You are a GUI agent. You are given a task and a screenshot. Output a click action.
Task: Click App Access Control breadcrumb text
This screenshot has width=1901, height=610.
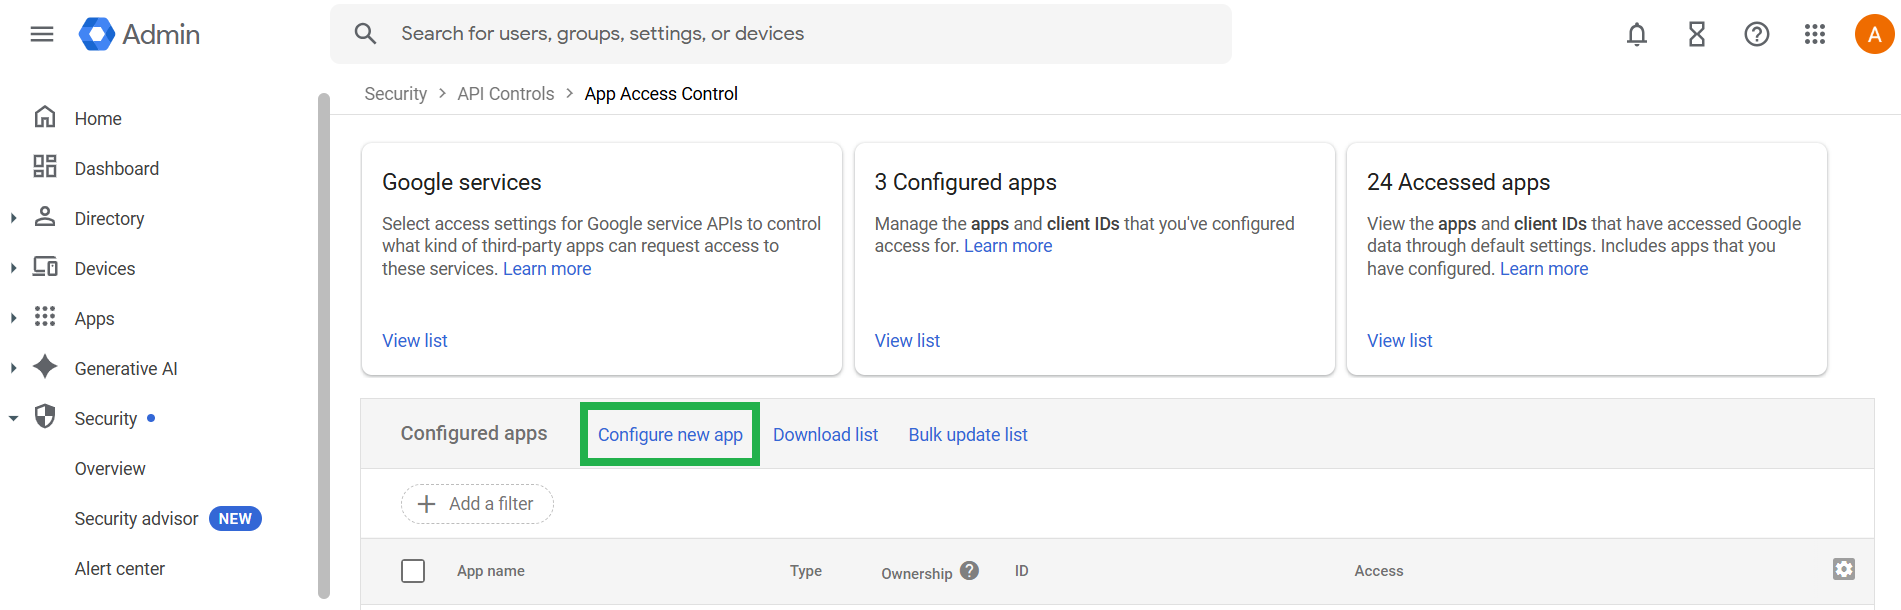(661, 94)
